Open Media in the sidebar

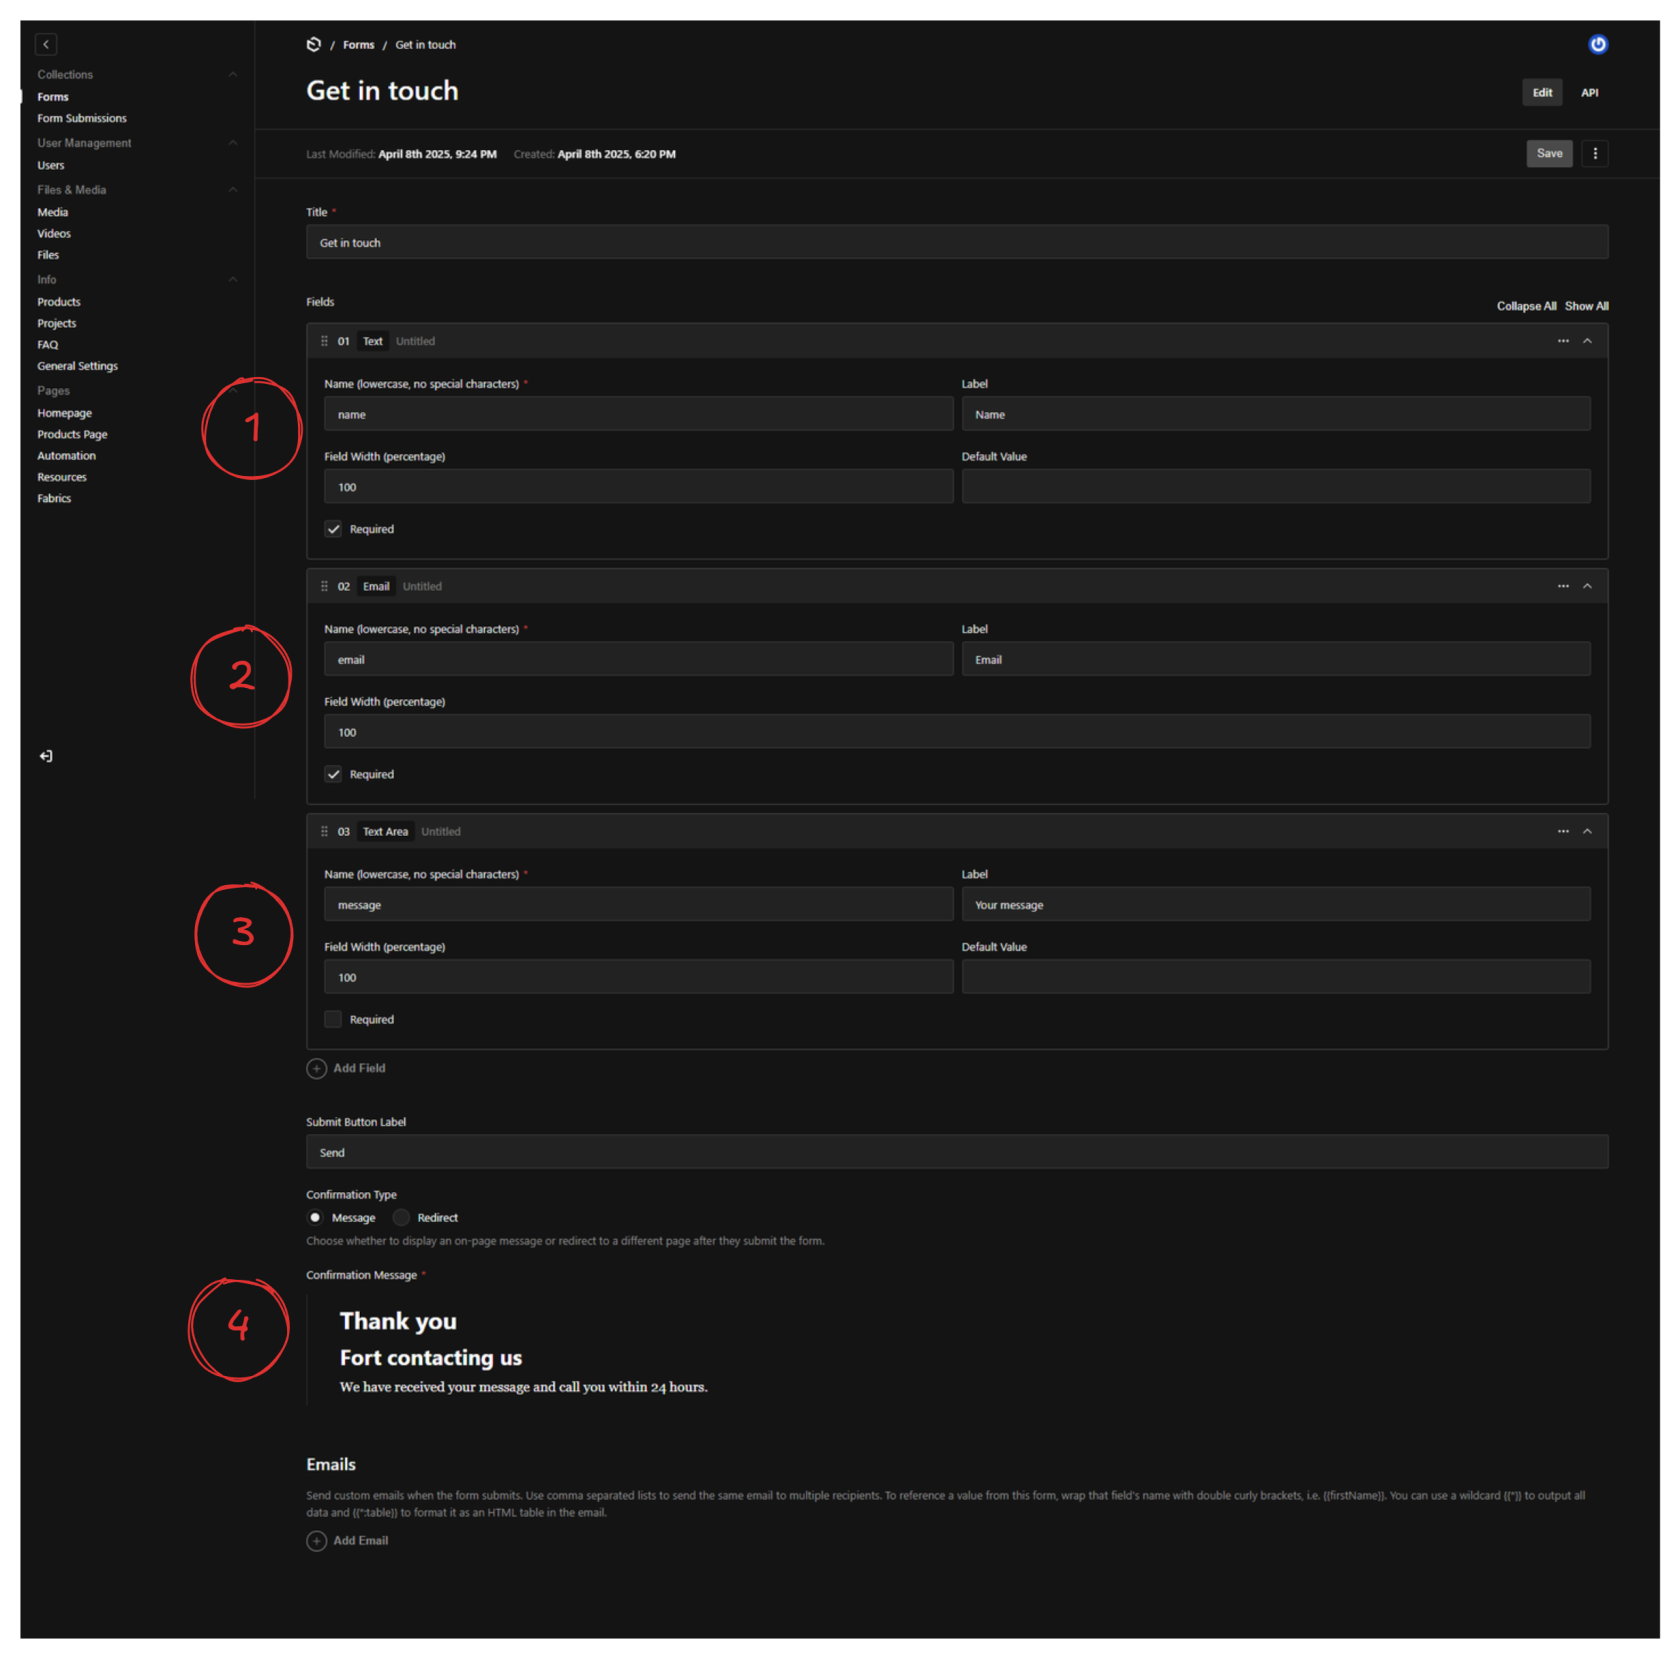tap(53, 212)
